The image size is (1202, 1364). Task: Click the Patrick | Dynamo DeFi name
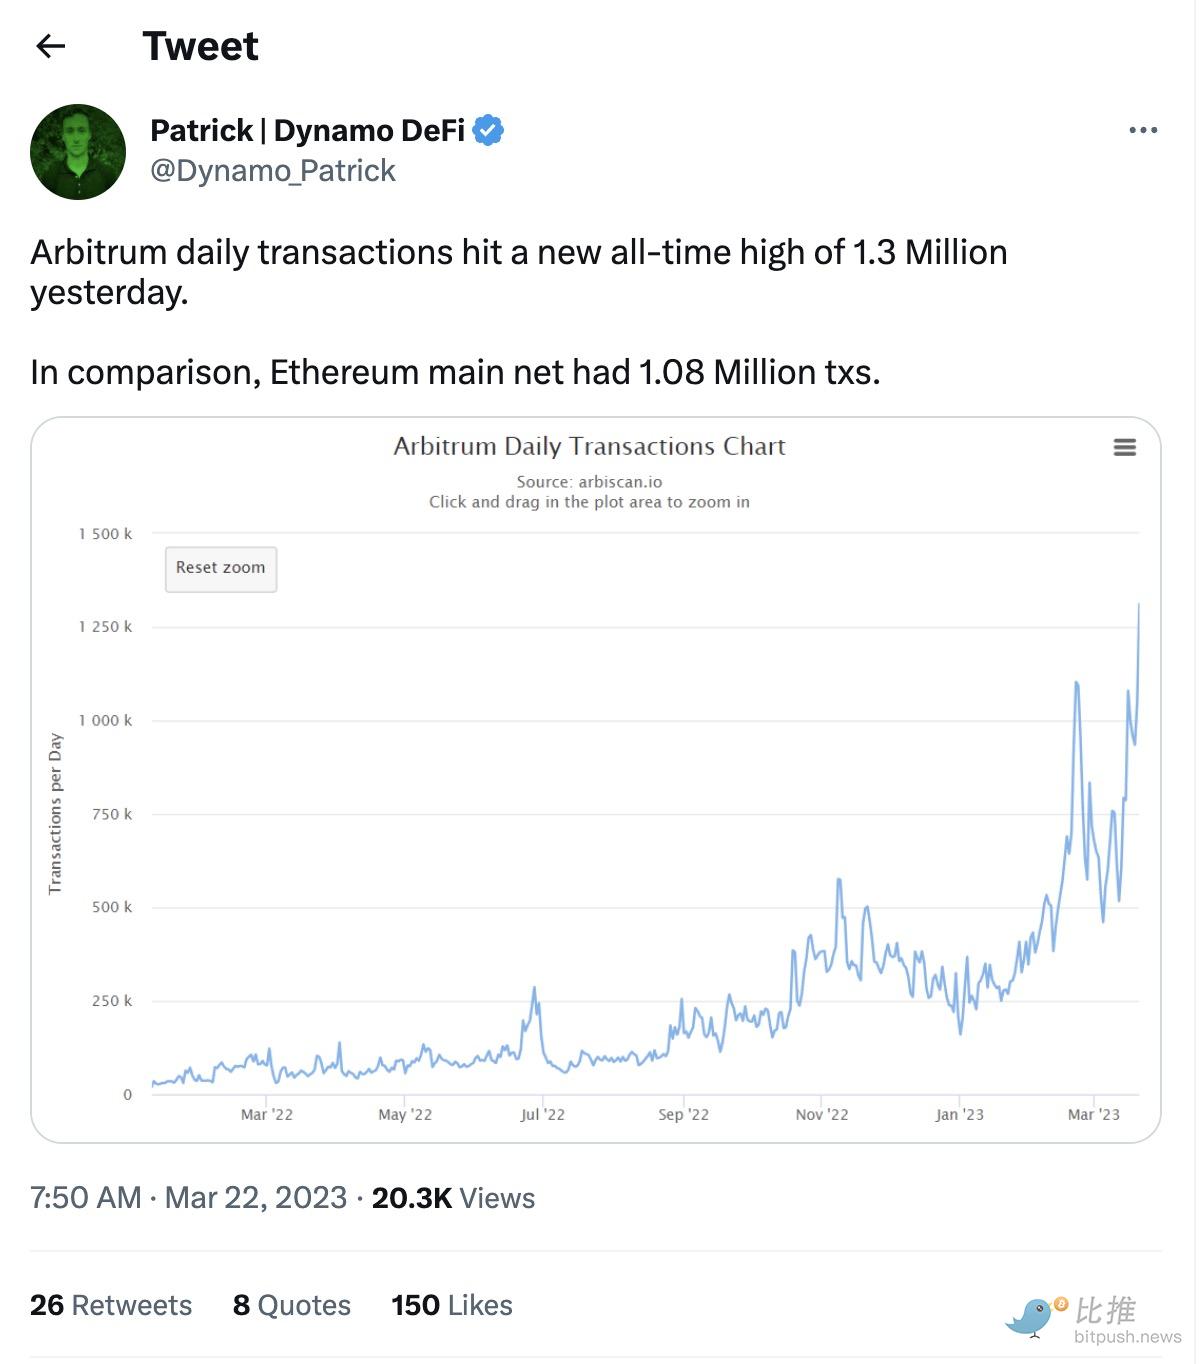pos(307,130)
